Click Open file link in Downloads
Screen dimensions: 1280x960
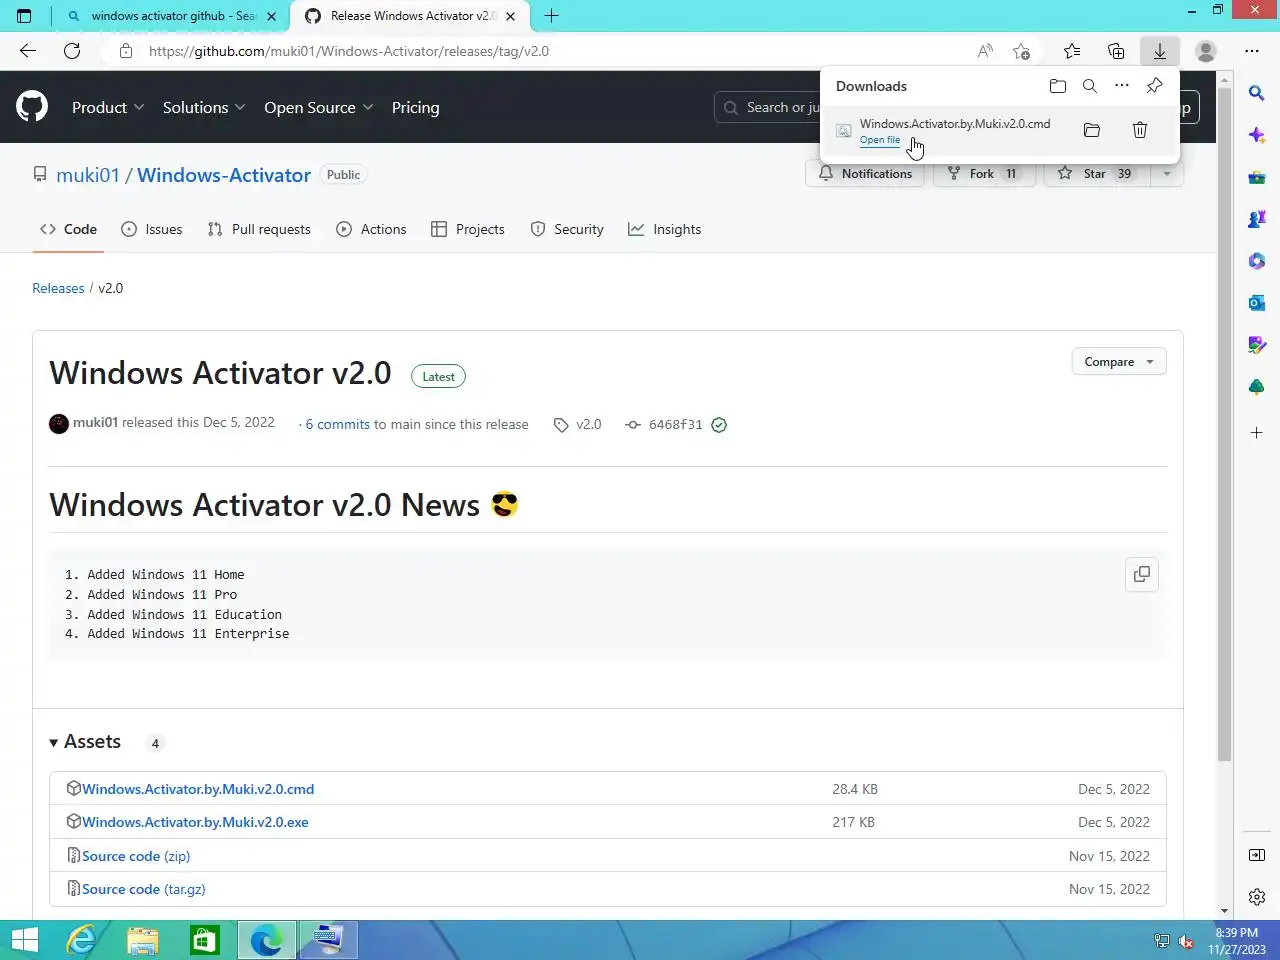[880, 140]
